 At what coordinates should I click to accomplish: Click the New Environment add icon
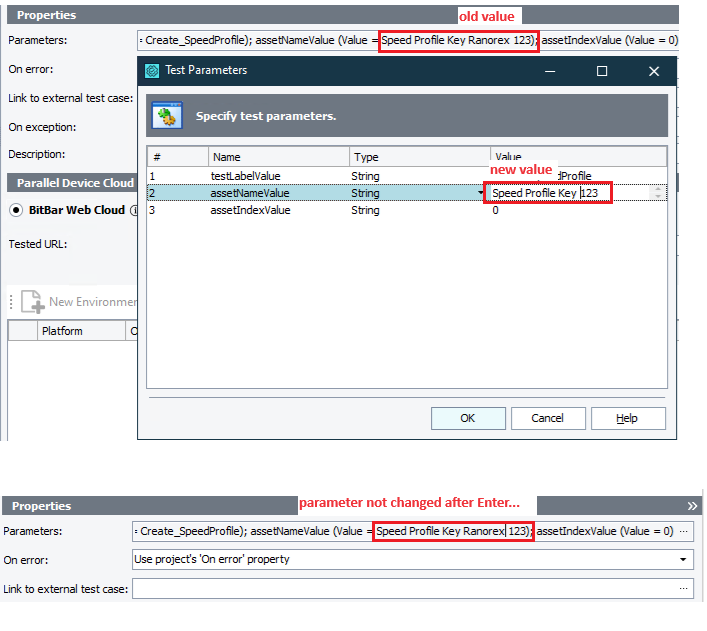click(32, 302)
